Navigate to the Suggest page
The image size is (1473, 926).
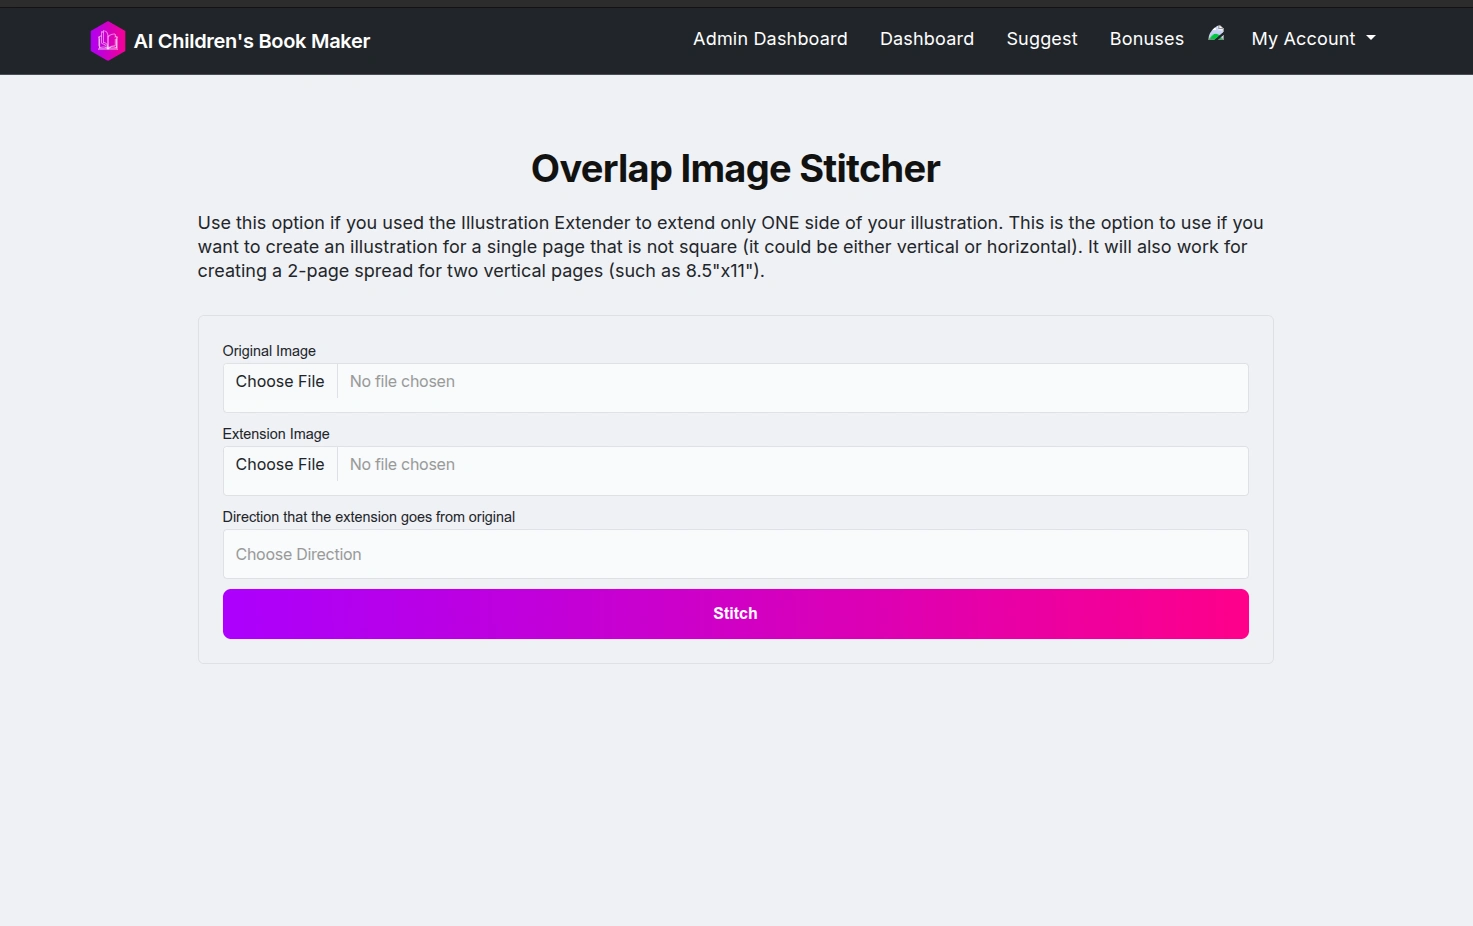coord(1041,38)
